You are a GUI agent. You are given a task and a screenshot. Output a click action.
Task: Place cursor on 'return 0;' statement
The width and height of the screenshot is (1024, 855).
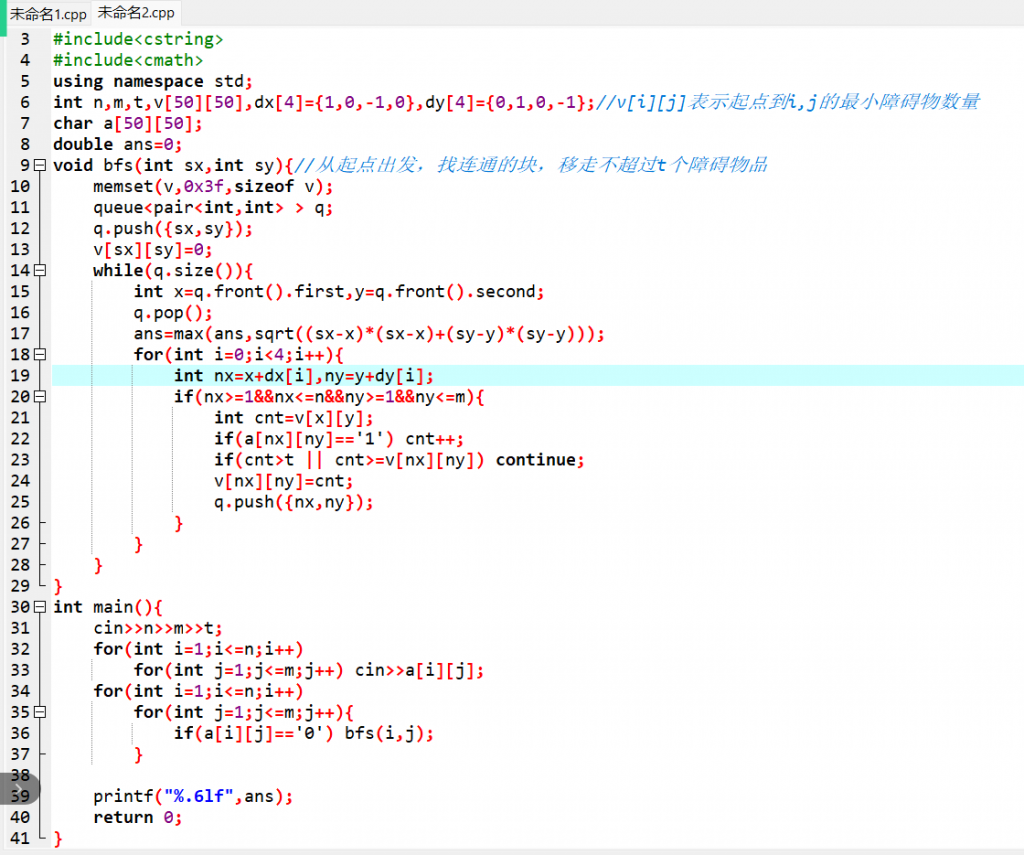(138, 818)
